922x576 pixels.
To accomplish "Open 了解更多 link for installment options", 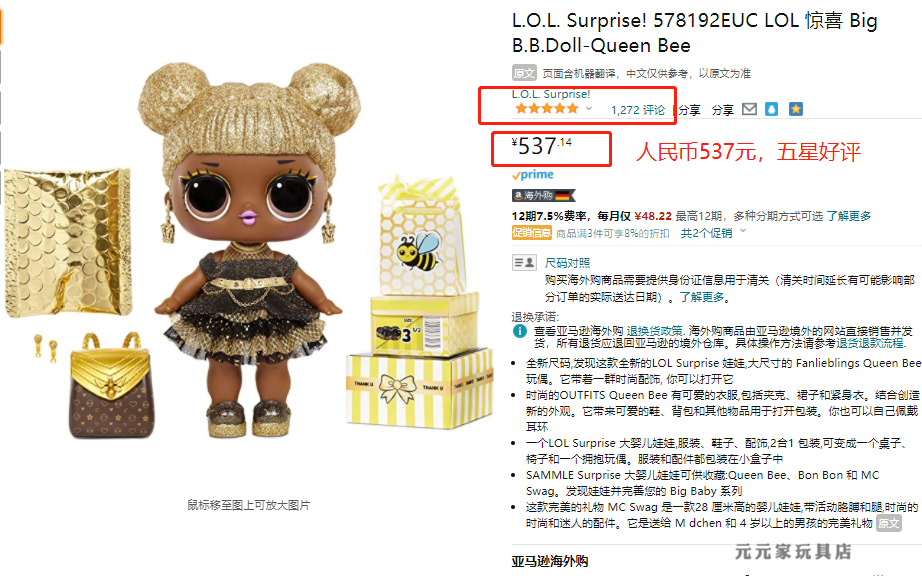I will (x=848, y=216).
